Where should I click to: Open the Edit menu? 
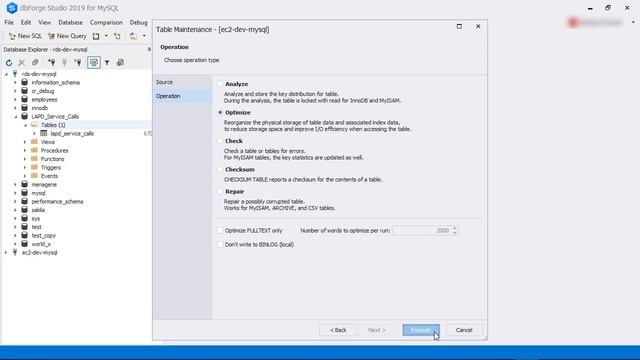pyautogui.click(x=26, y=22)
